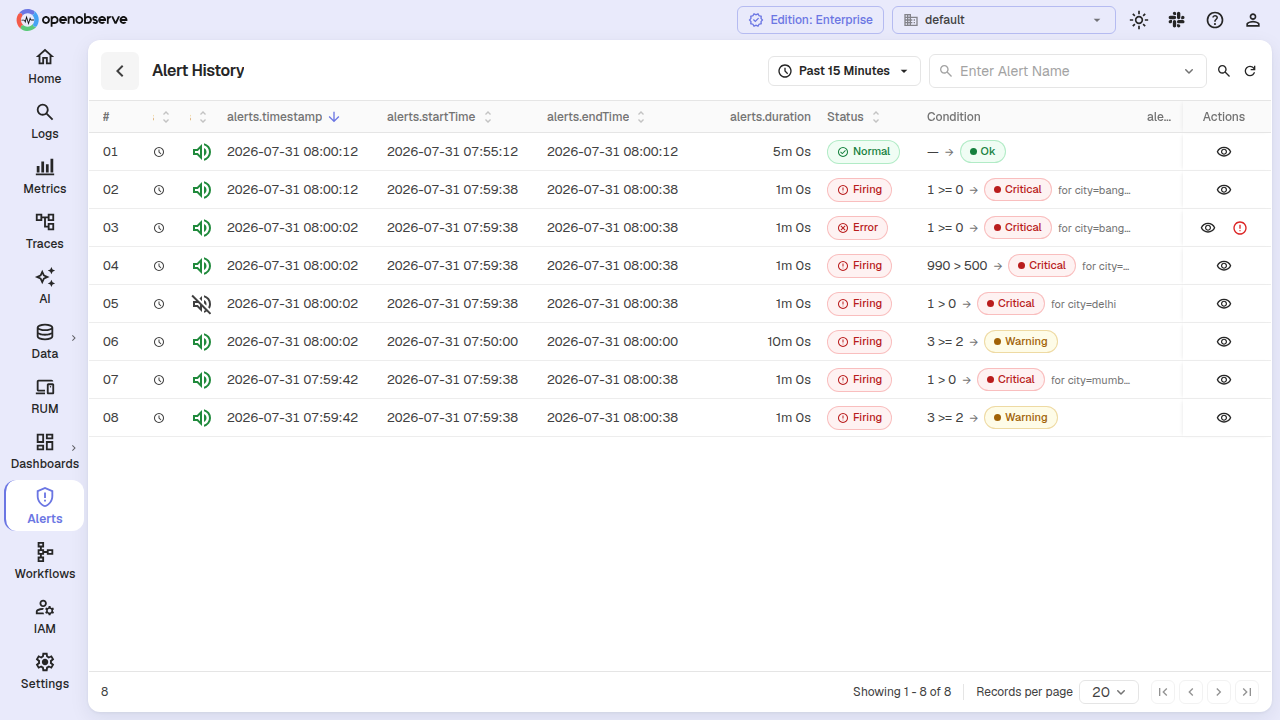Click the green speaker icon in row 07
This screenshot has height=720, width=1280.
click(202, 380)
